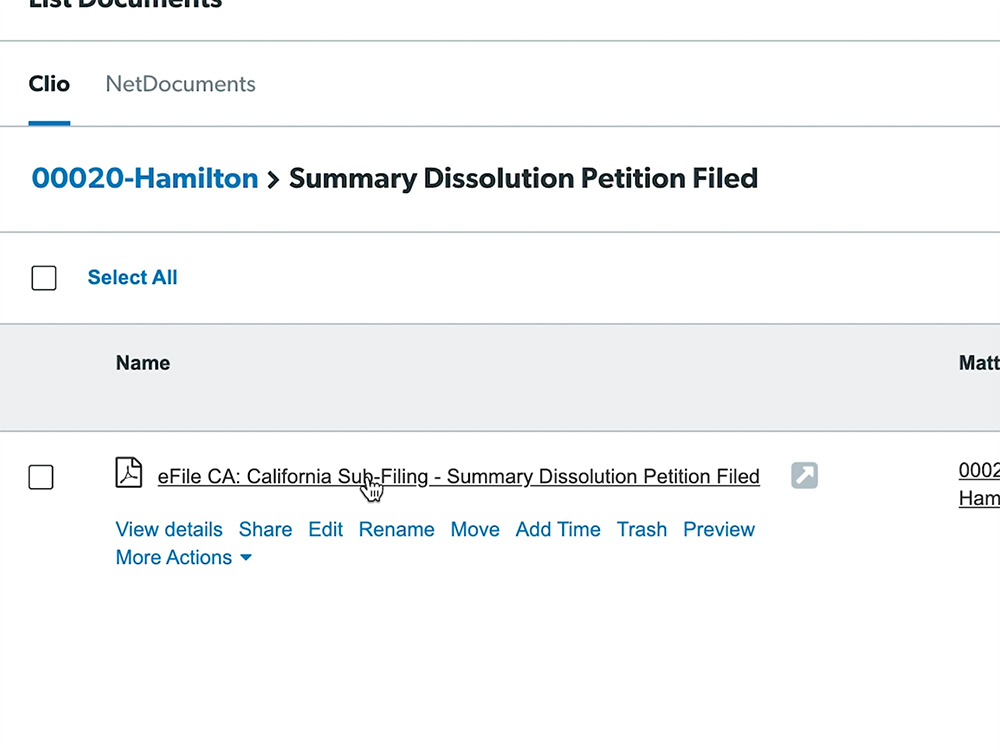Click the Name column header
Viewport: 1000px width, 750px height.
point(143,363)
